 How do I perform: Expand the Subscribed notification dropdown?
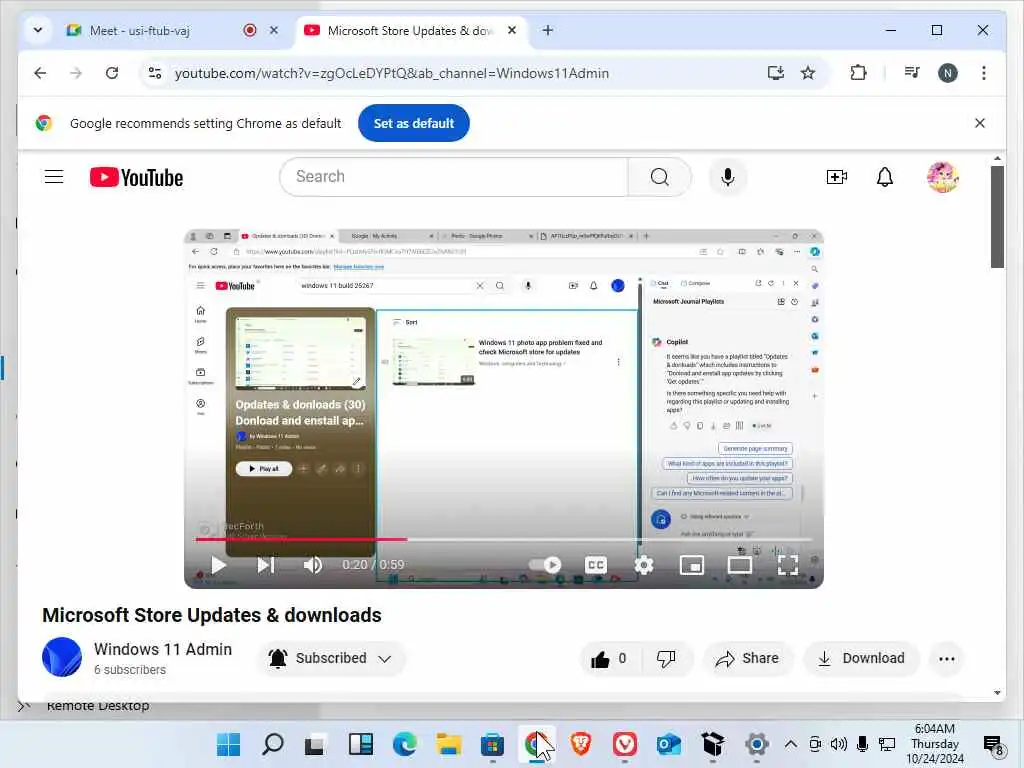tap(330, 658)
